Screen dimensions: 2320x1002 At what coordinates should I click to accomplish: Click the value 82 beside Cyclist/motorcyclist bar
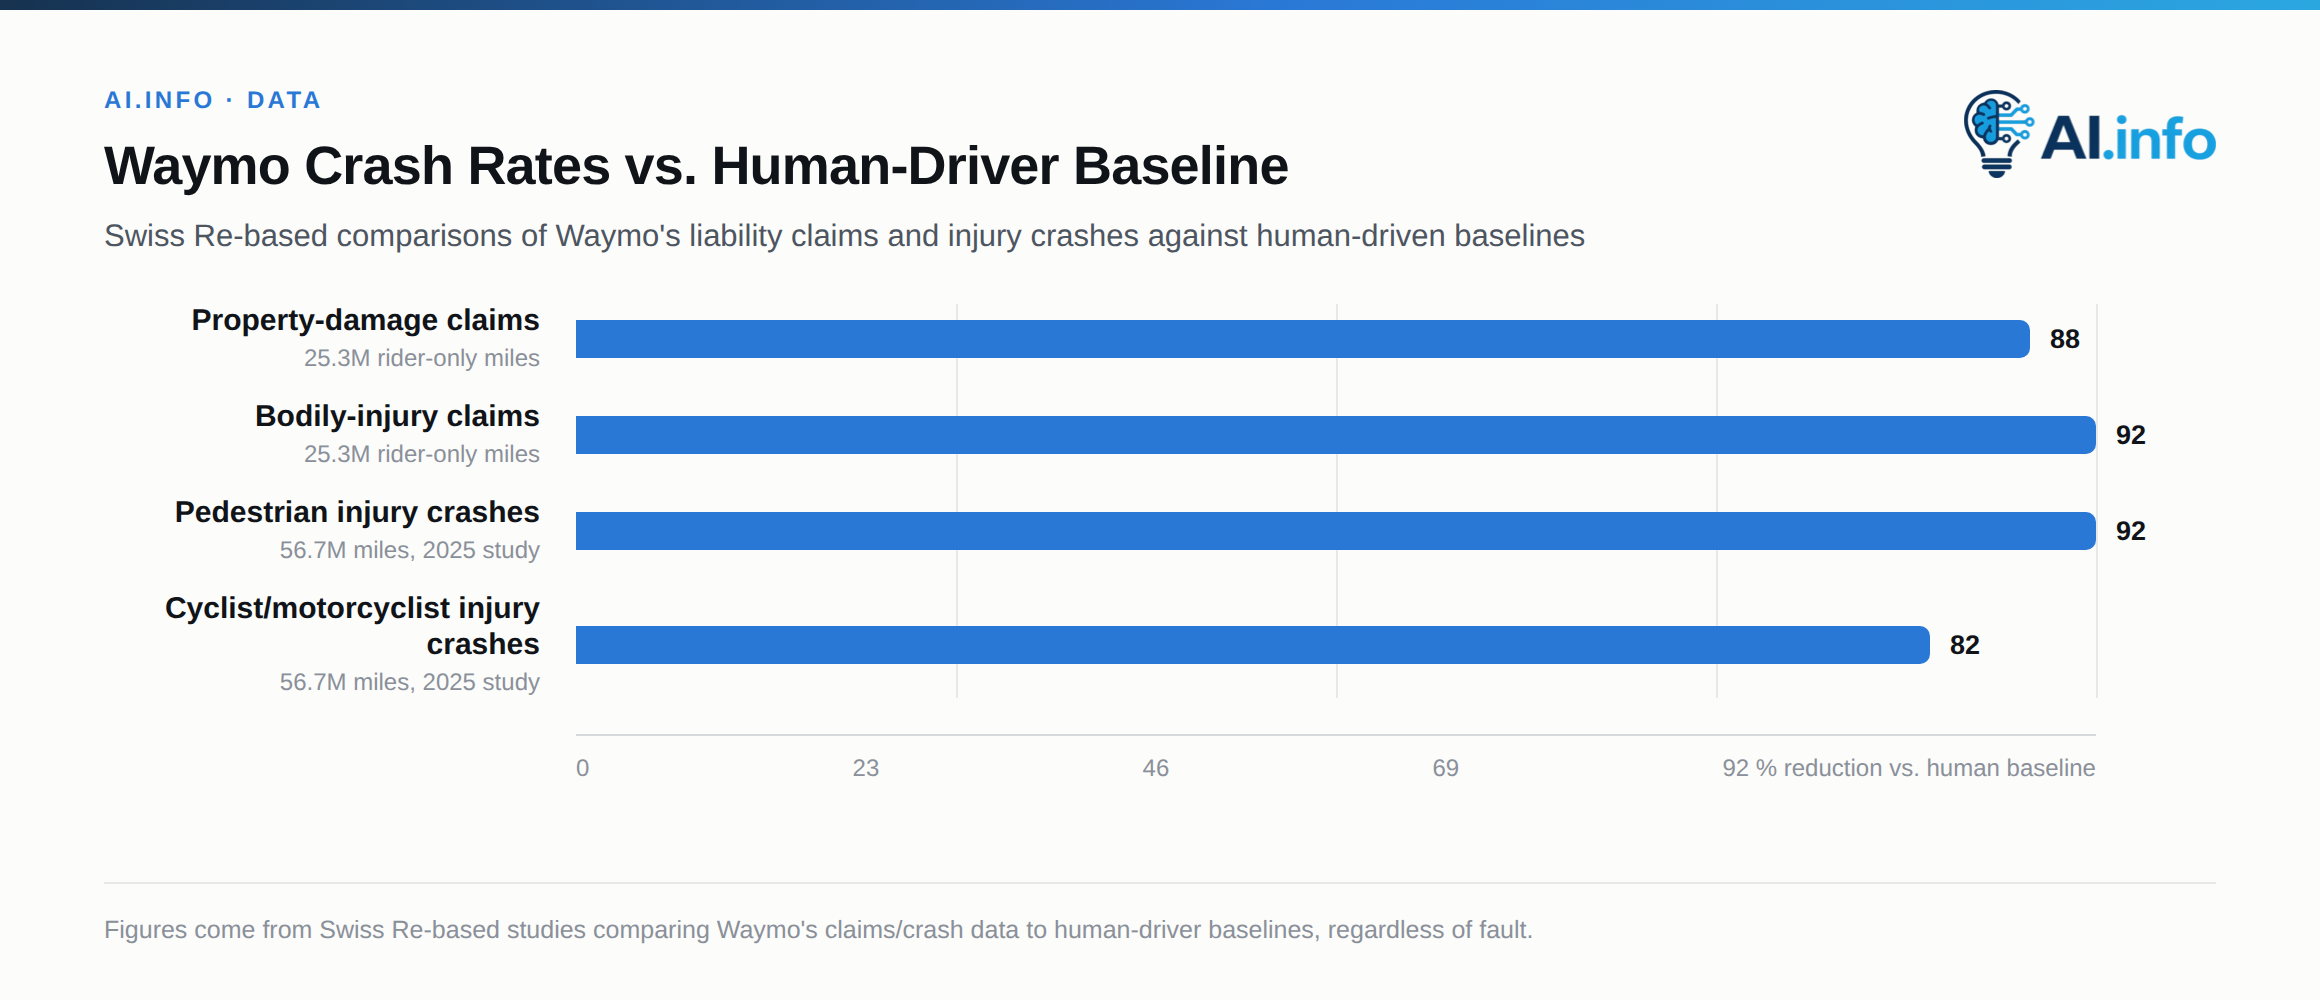pyautogui.click(x=1965, y=645)
